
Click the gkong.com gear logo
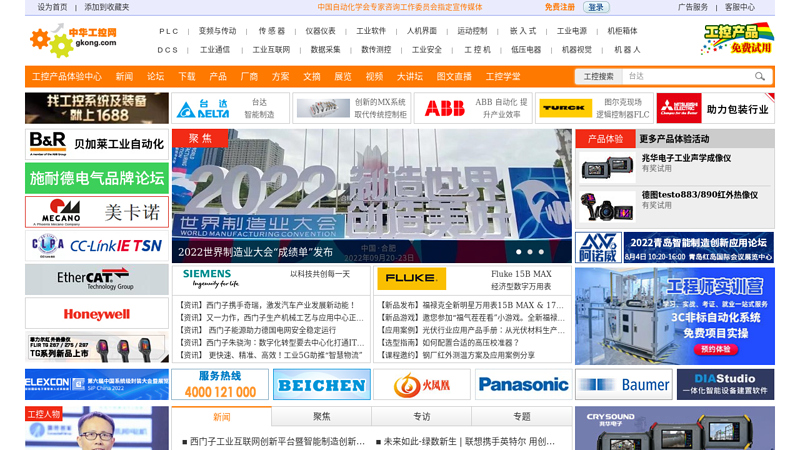(73, 40)
